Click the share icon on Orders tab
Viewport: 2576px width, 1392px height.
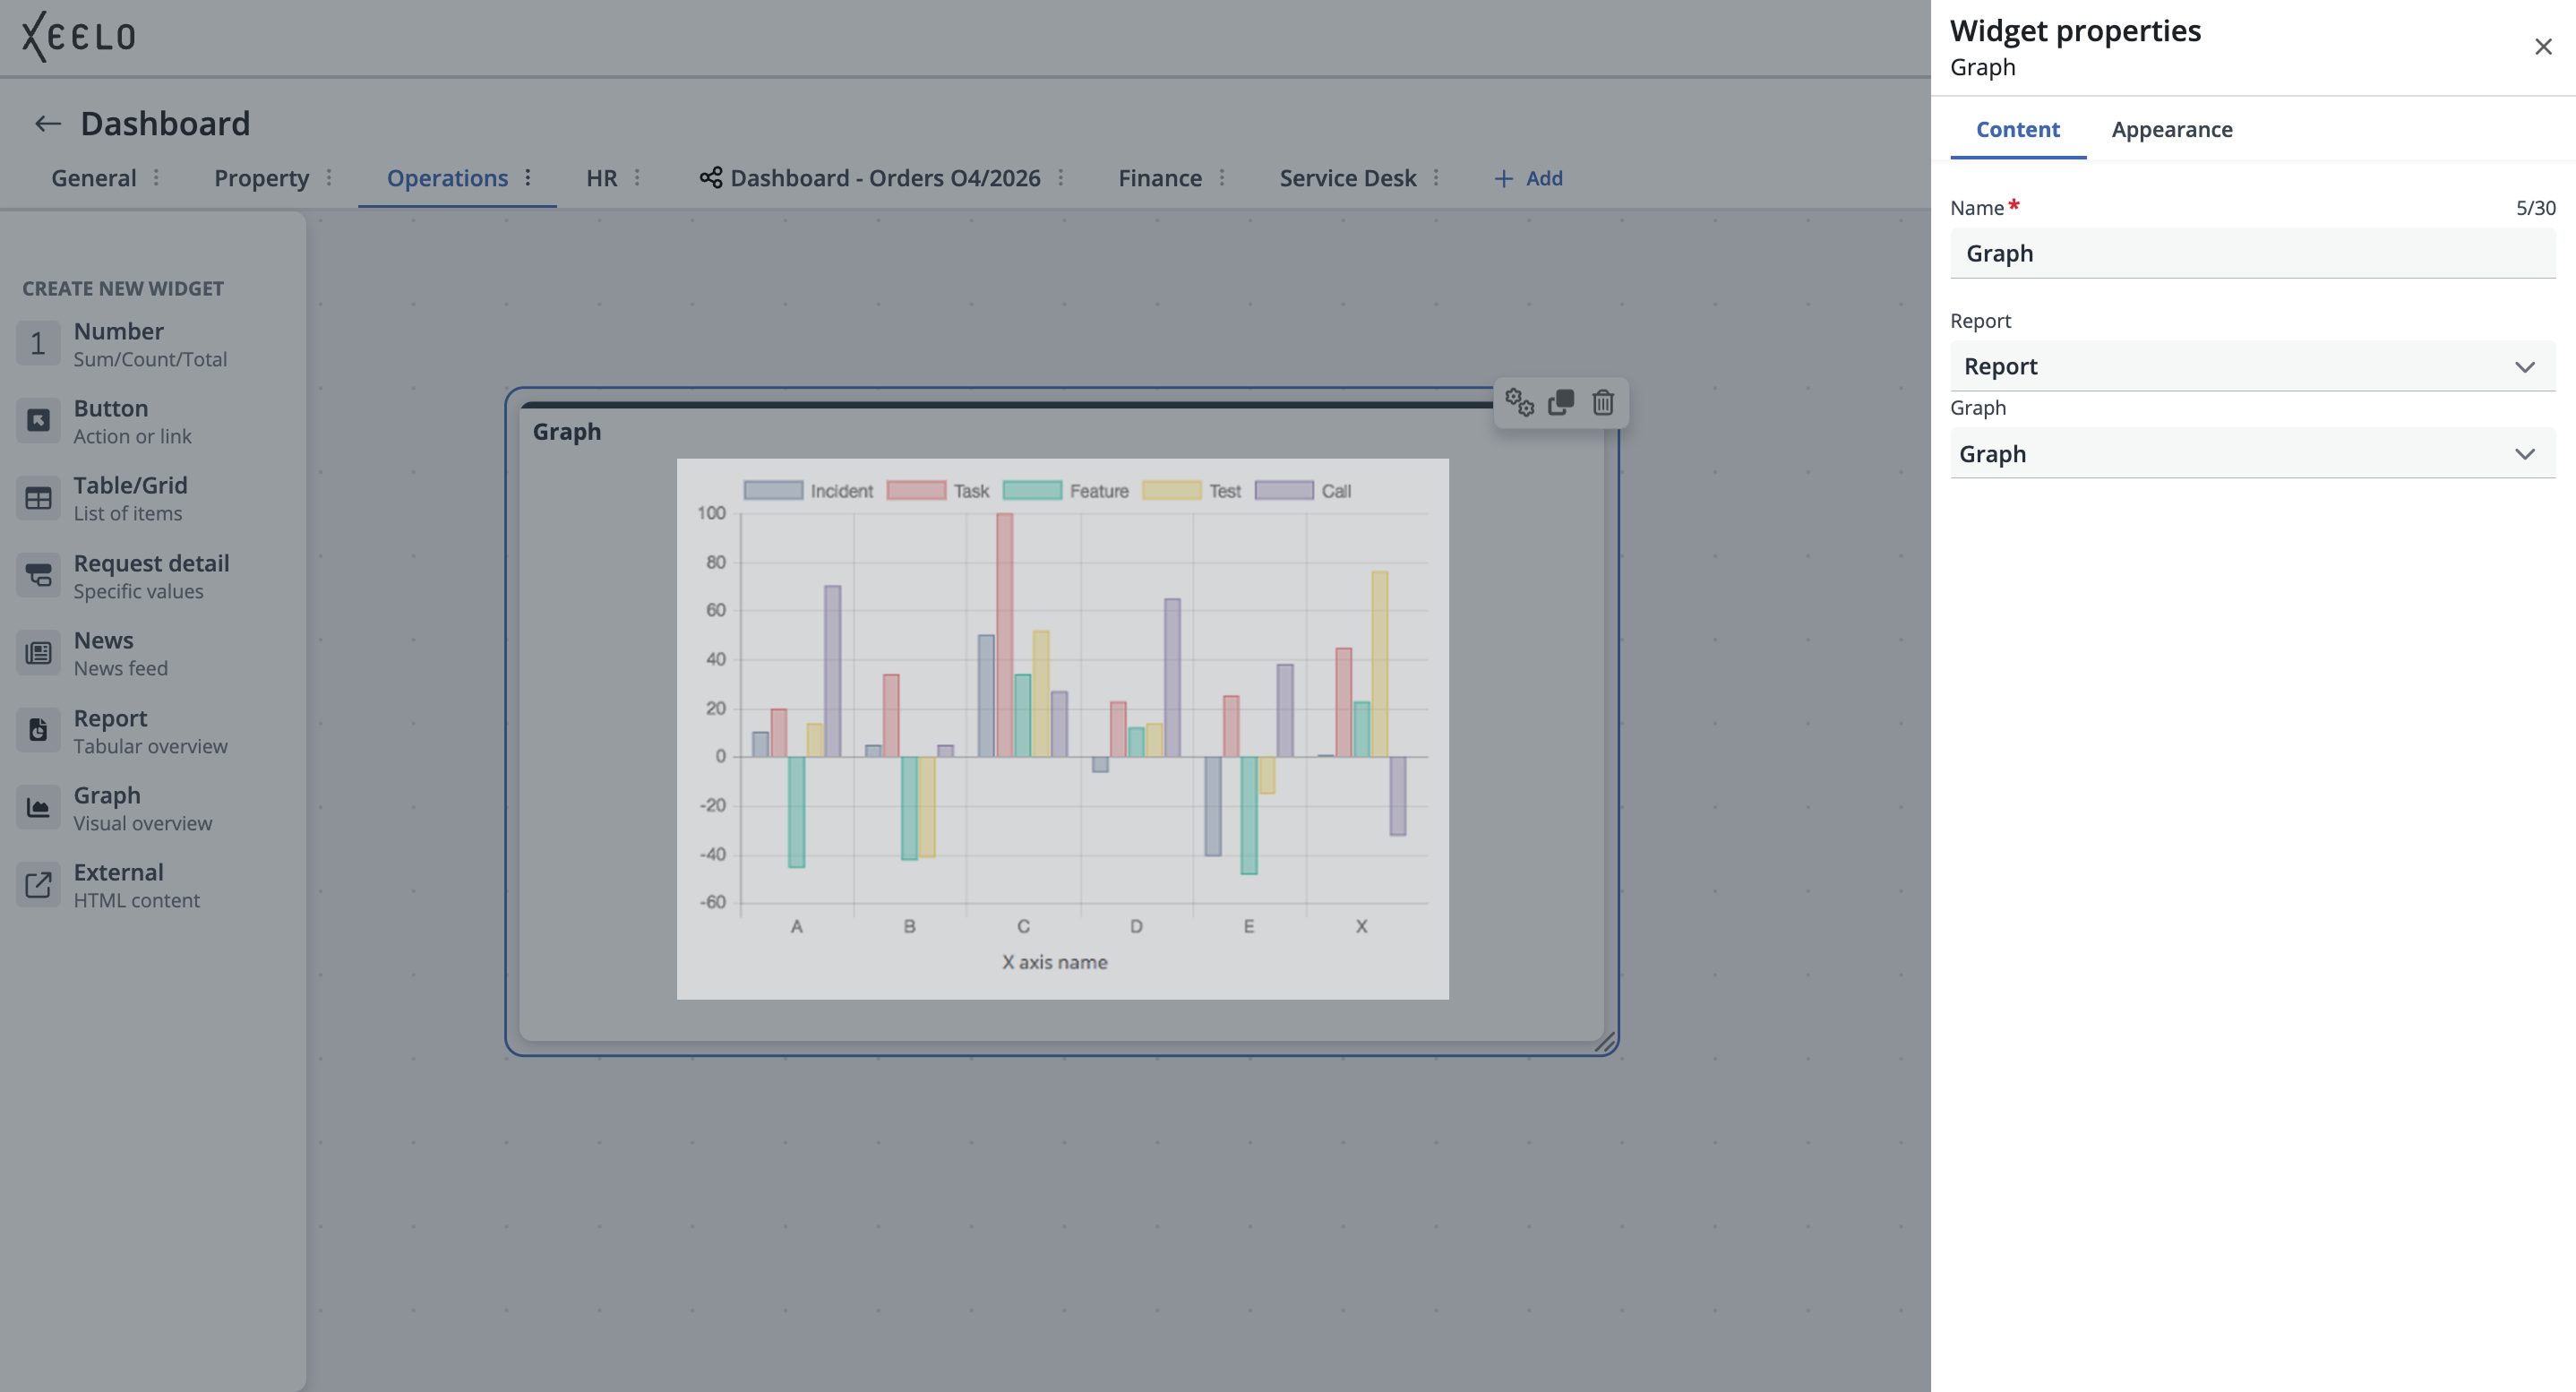pyautogui.click(x=710, y=178)
